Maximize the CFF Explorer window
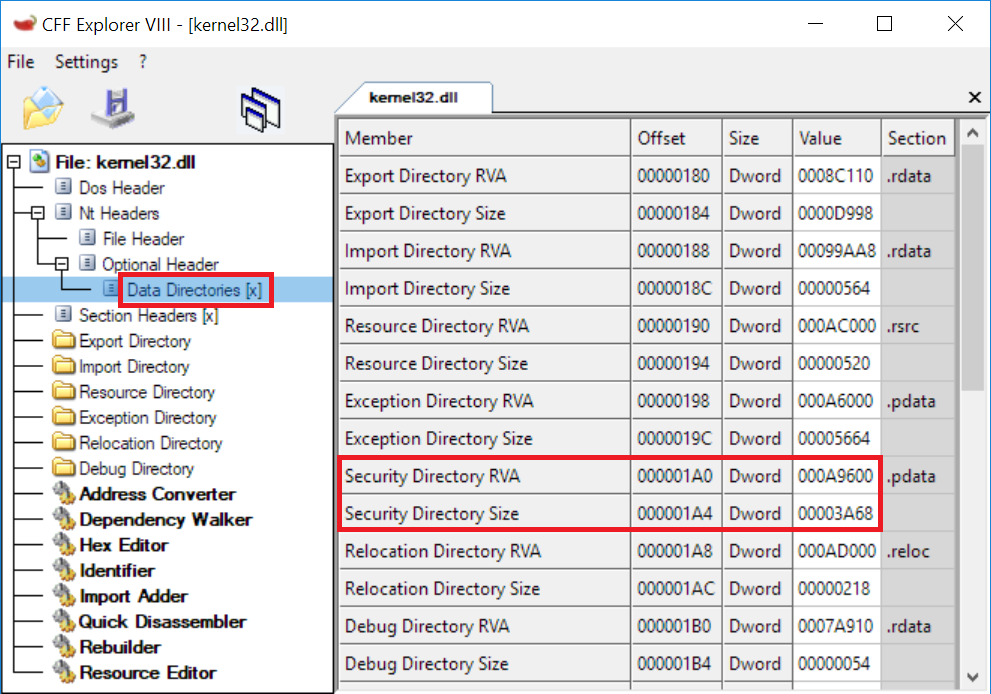This screenshot has height=694, width=991. (884, 24)
